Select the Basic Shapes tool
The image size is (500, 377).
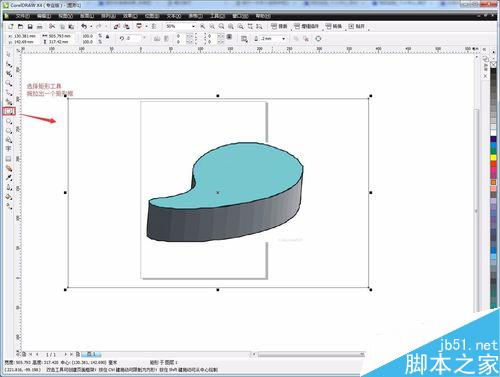click(9, 140)
